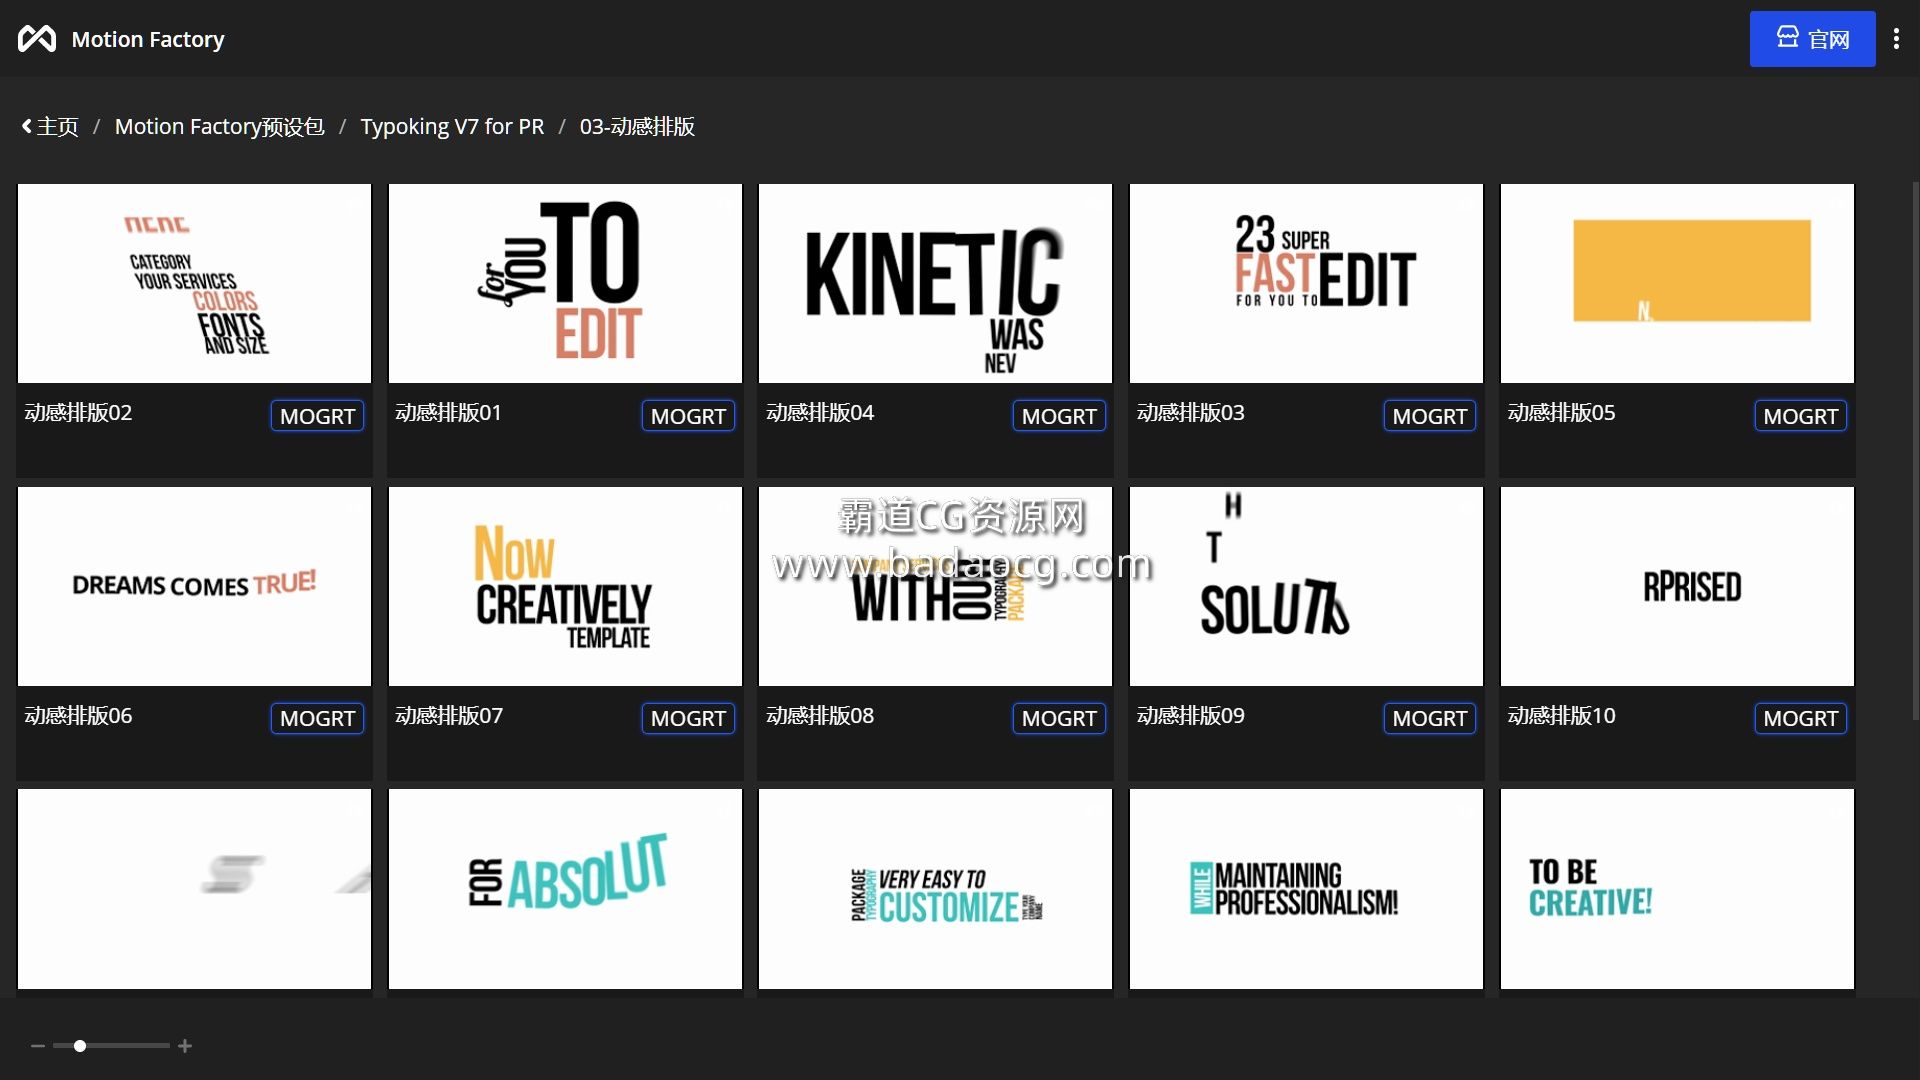Open the MAINTAINING PROFESSIONALISM thumbnail
Viewport: 1920px width, 1080px height.
(x=1306, y=889)
